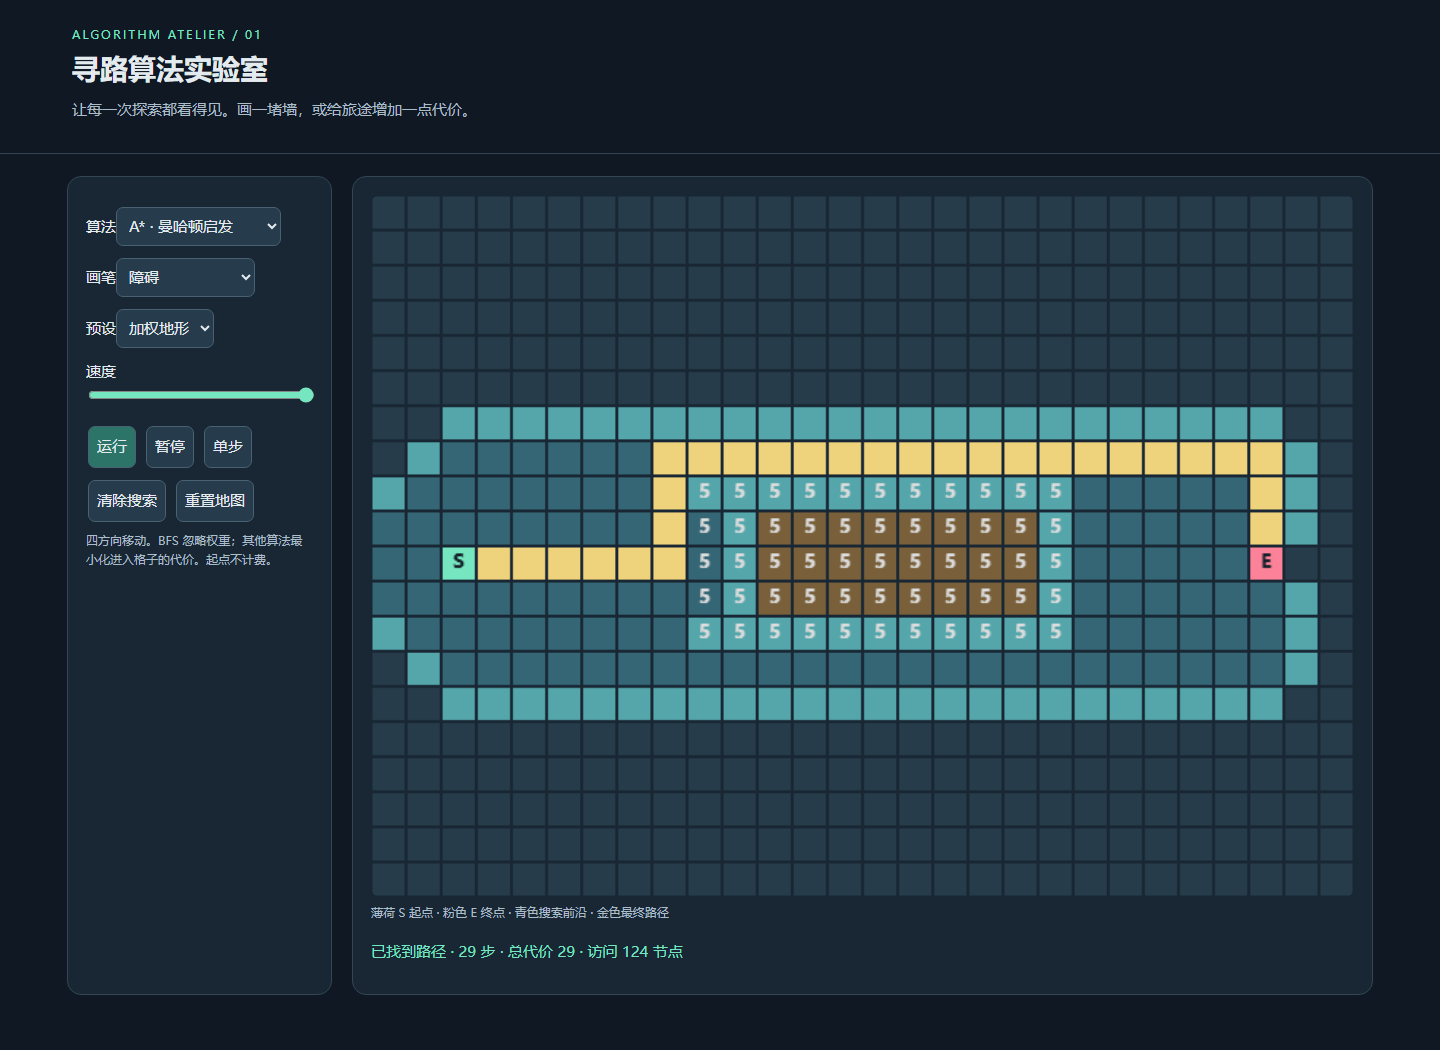Click the ALGORITHM ATELIER / 01 label
This screenshot has width=1440, height=1050.
tap(167, 34)
